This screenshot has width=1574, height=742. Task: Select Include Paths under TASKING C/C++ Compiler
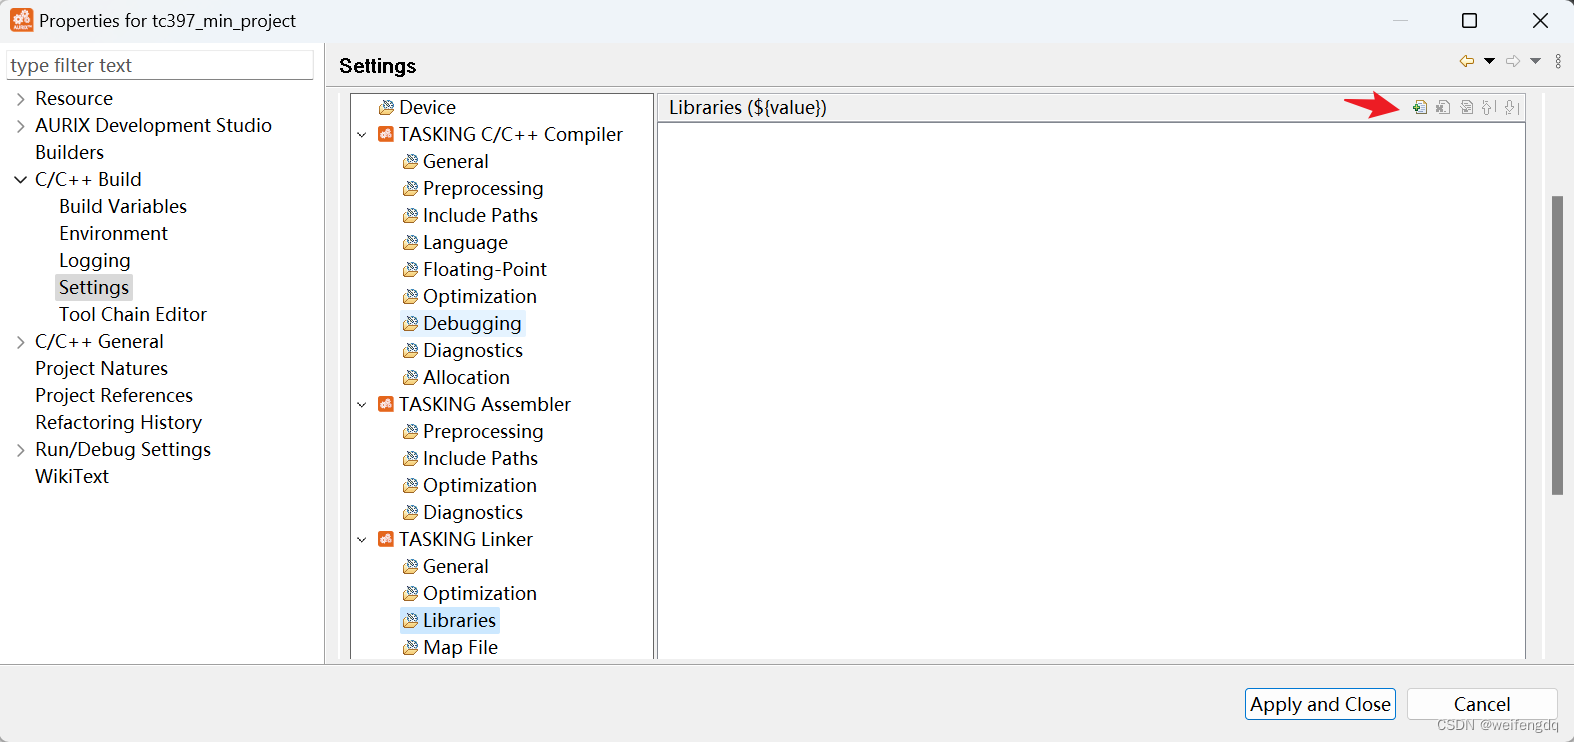(480, 215)
